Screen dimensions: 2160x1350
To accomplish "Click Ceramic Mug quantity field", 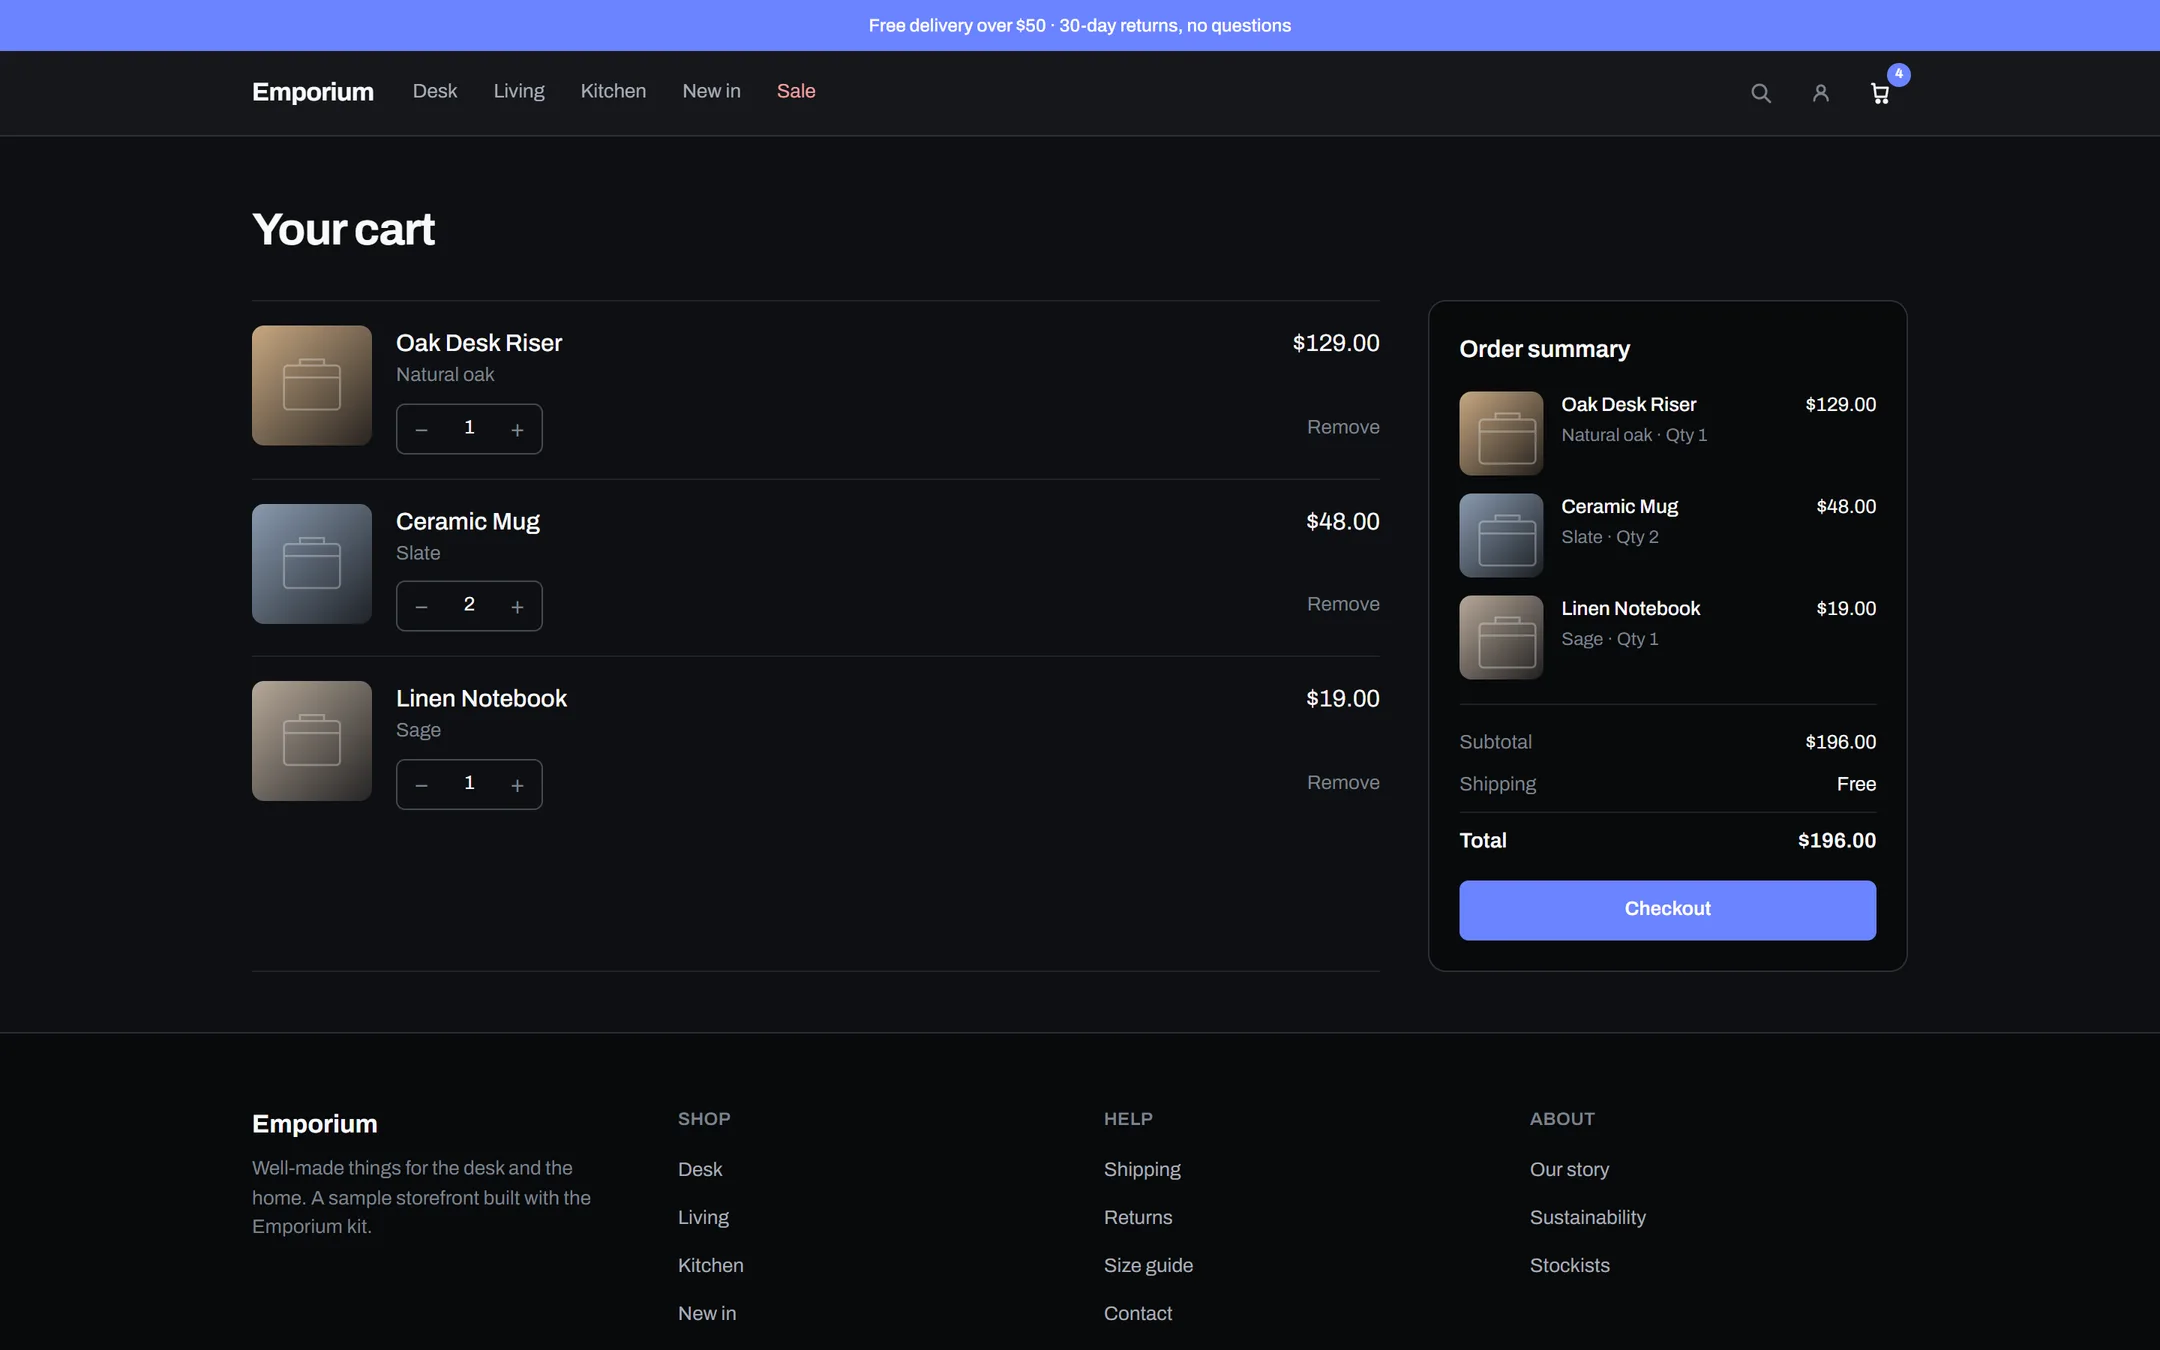I will pyautogui.click(x=469, y=605).
